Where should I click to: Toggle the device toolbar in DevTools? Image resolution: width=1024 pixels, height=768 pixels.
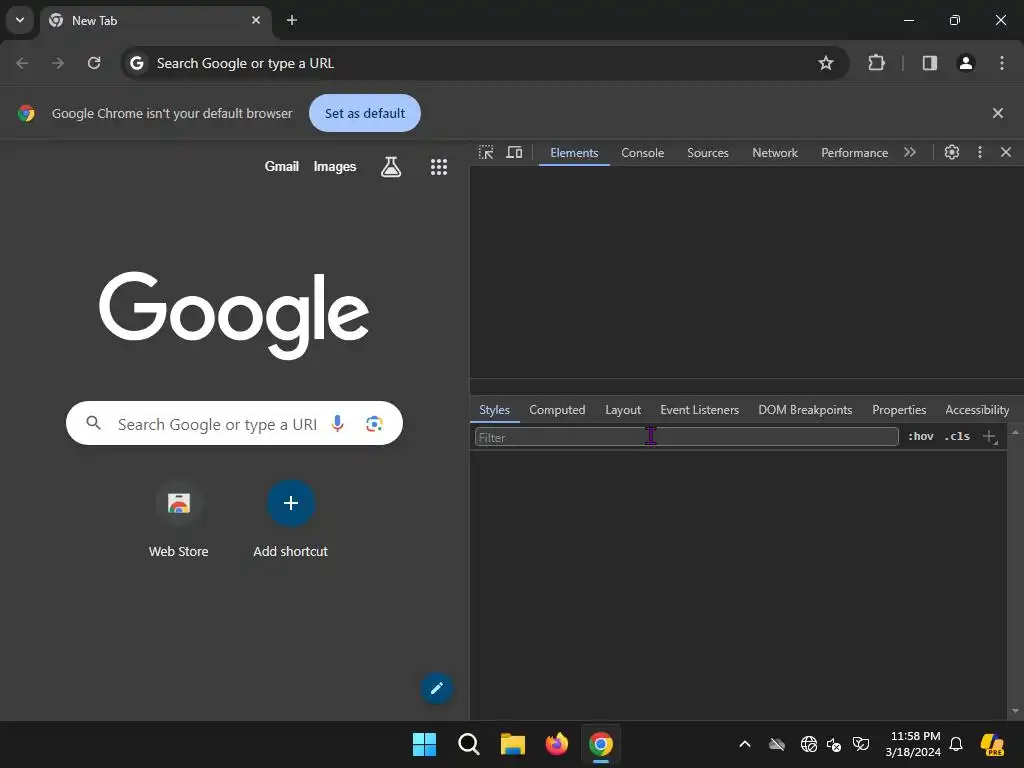515,152
